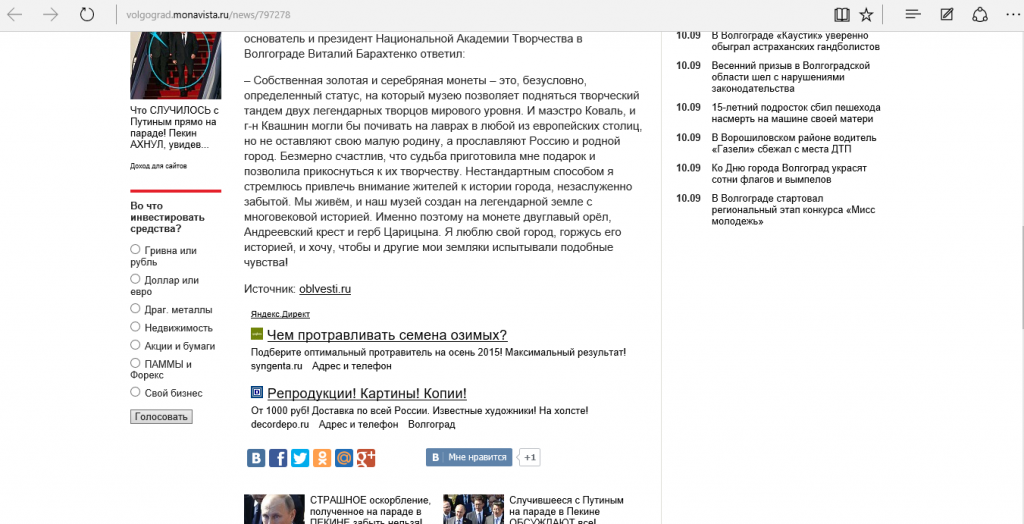Open news 'Ко Дню города Волгоград украсят'
The width and height of the screenshot is (1024, 524).
789,174
